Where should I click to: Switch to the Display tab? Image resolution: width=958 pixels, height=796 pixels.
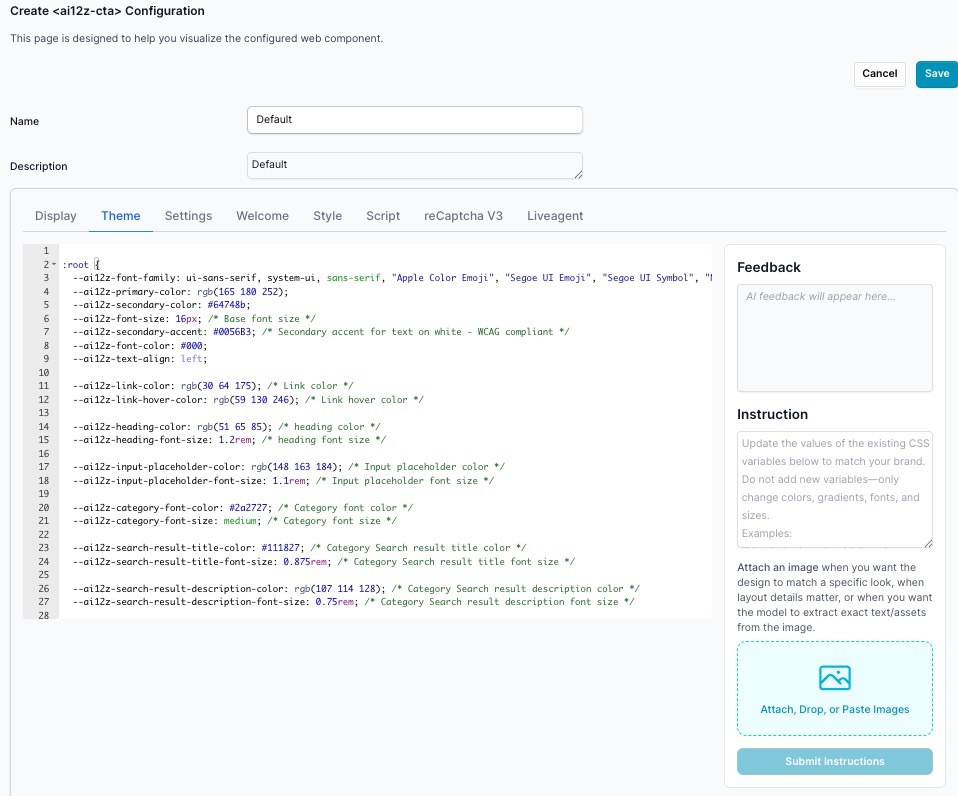click(55, 215)
